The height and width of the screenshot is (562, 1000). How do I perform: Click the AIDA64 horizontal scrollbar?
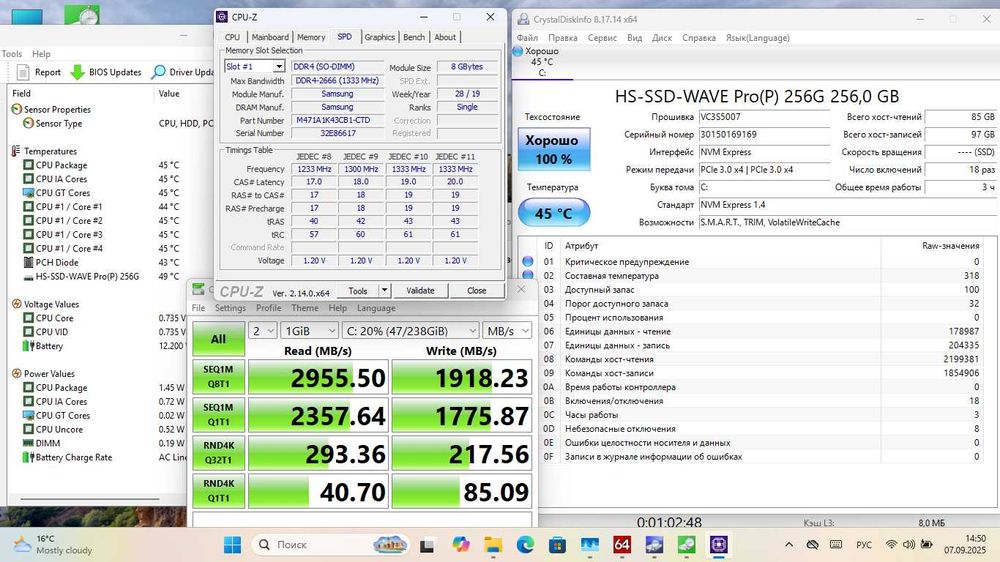pyautogui.click(x=89, y=499)
